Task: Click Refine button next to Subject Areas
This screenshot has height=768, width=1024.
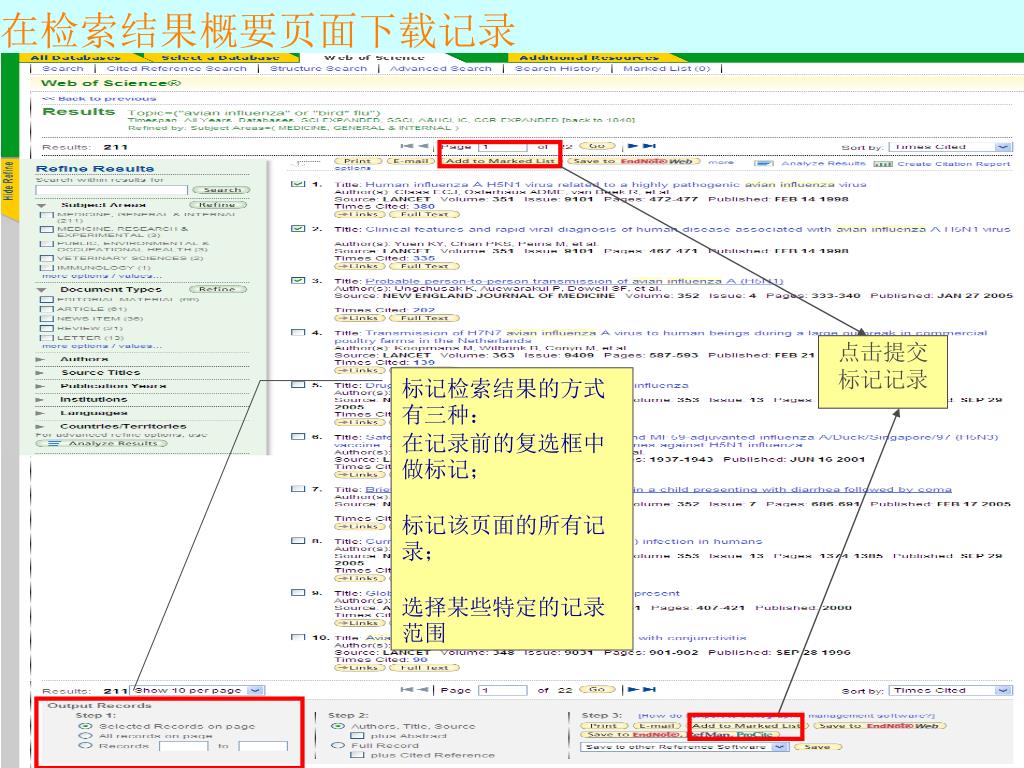Action: pyautogui.click(x=217, y=204)
